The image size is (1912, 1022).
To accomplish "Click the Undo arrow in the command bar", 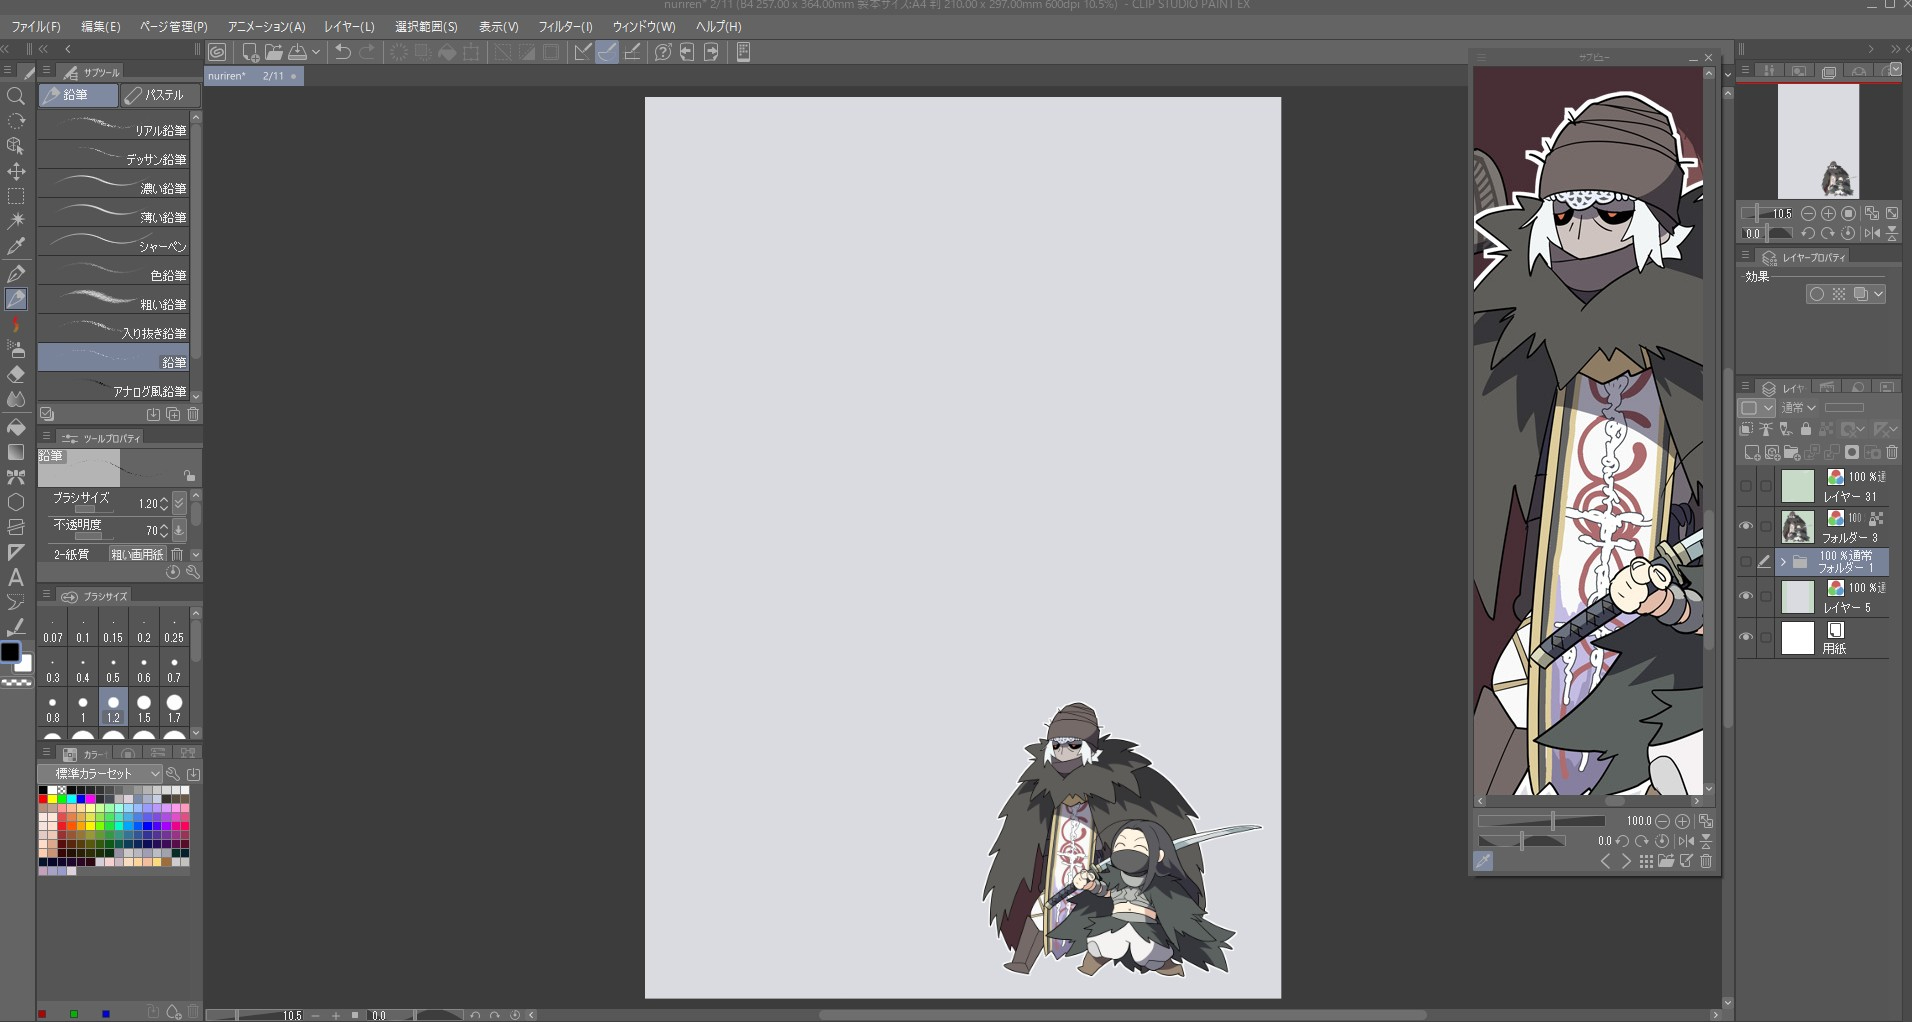I will (x=343, y=52).
